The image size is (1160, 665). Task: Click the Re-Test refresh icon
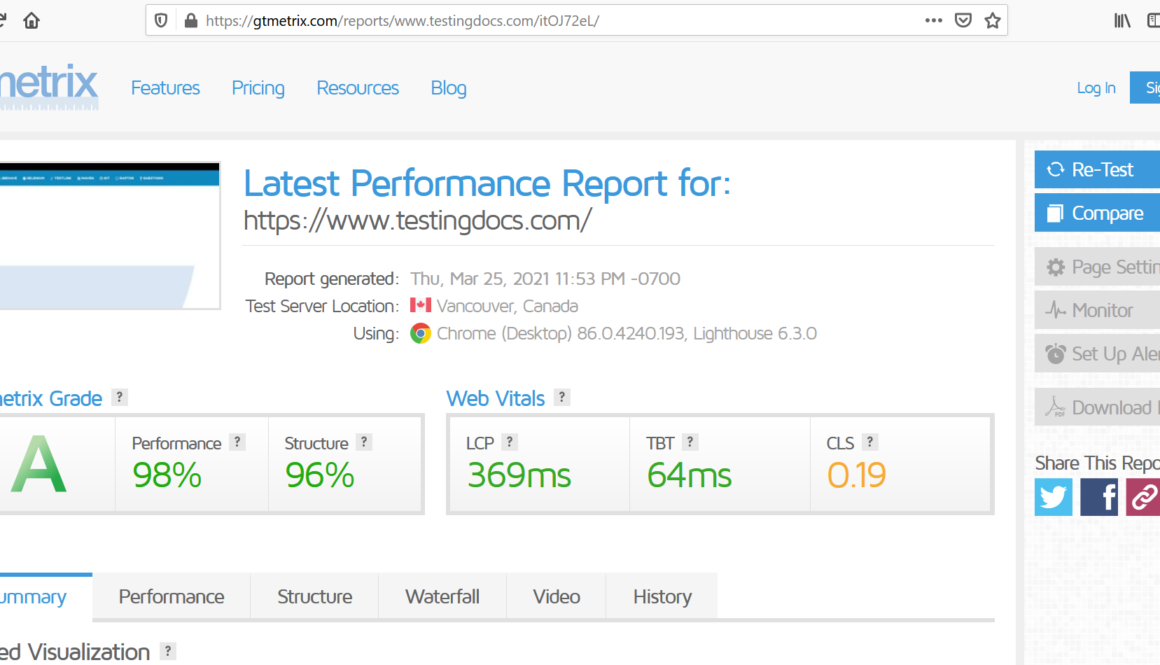(x=1056, y=169)
